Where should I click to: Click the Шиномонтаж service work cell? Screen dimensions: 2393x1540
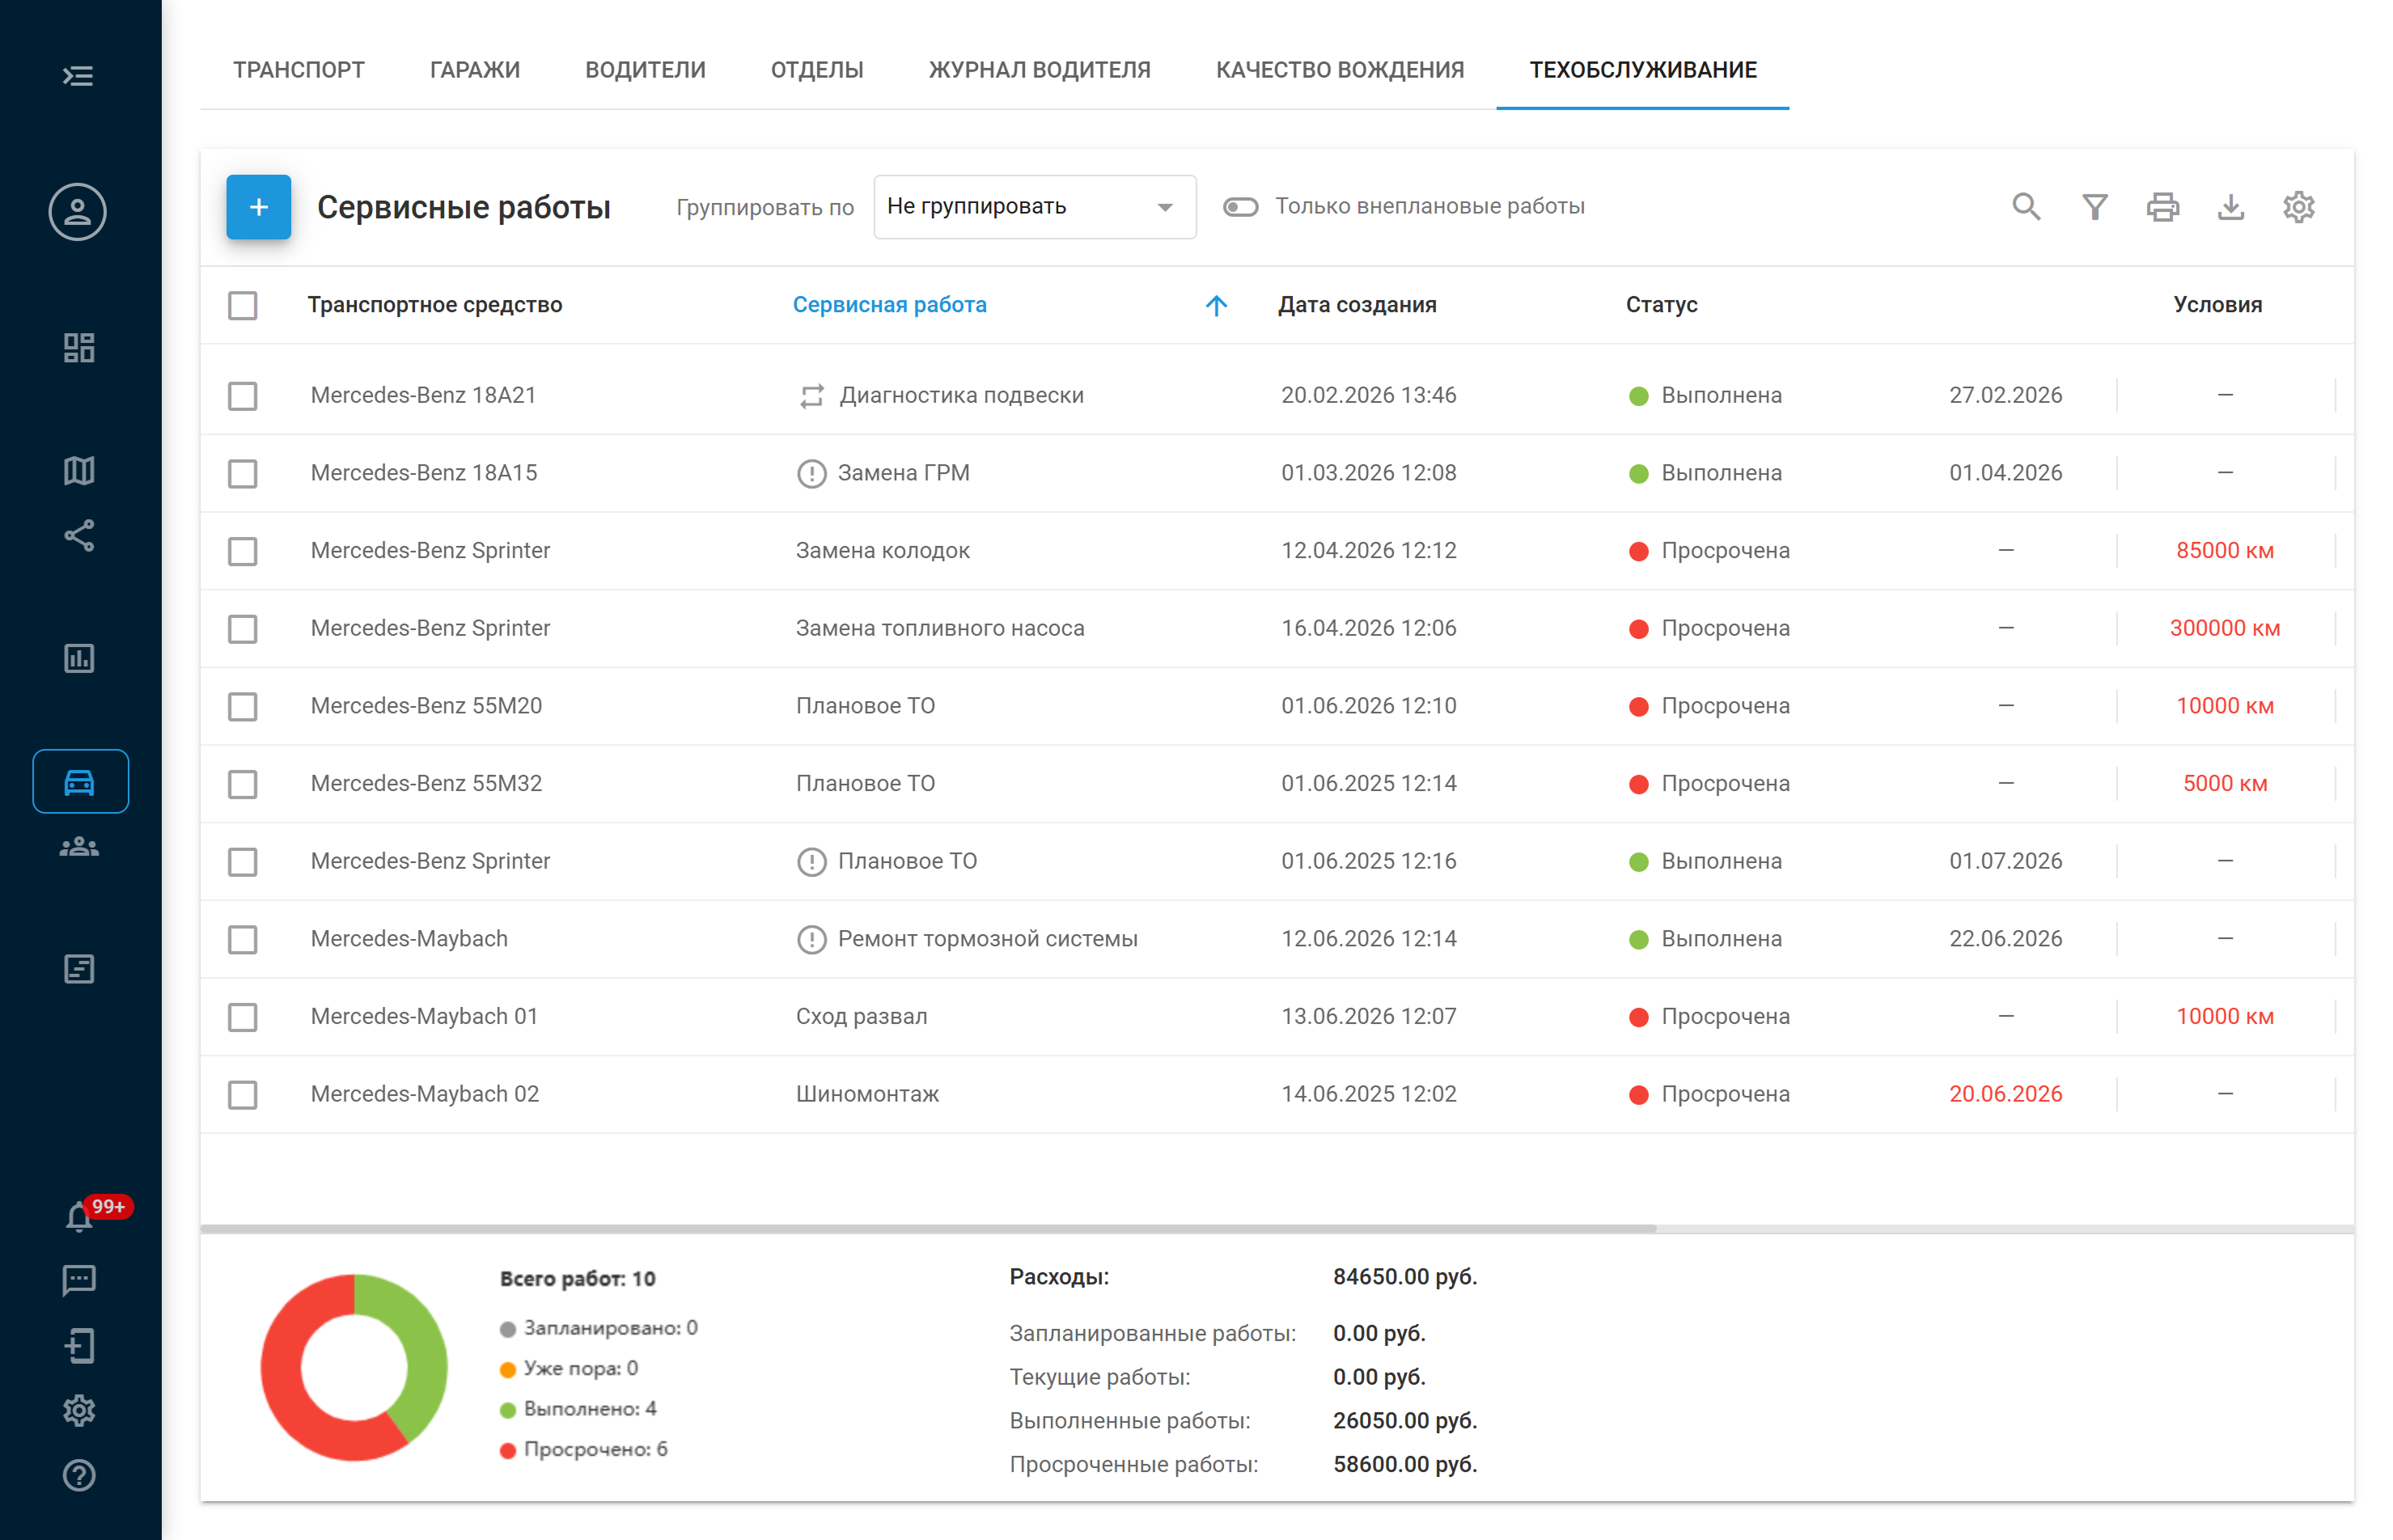point(867,1095)
